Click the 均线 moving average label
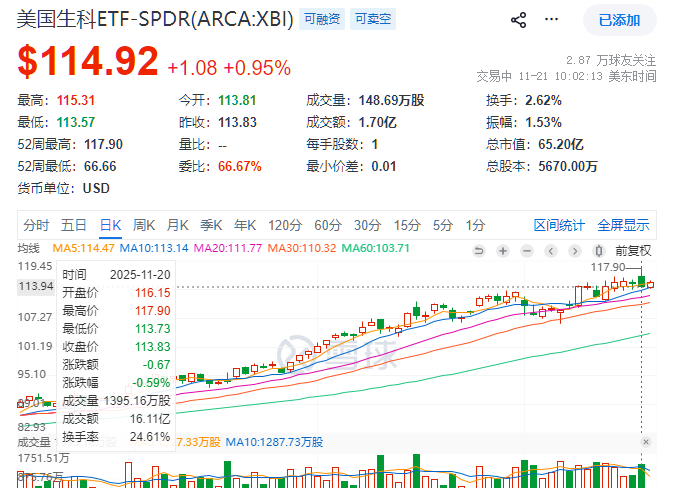 [29, 248]
